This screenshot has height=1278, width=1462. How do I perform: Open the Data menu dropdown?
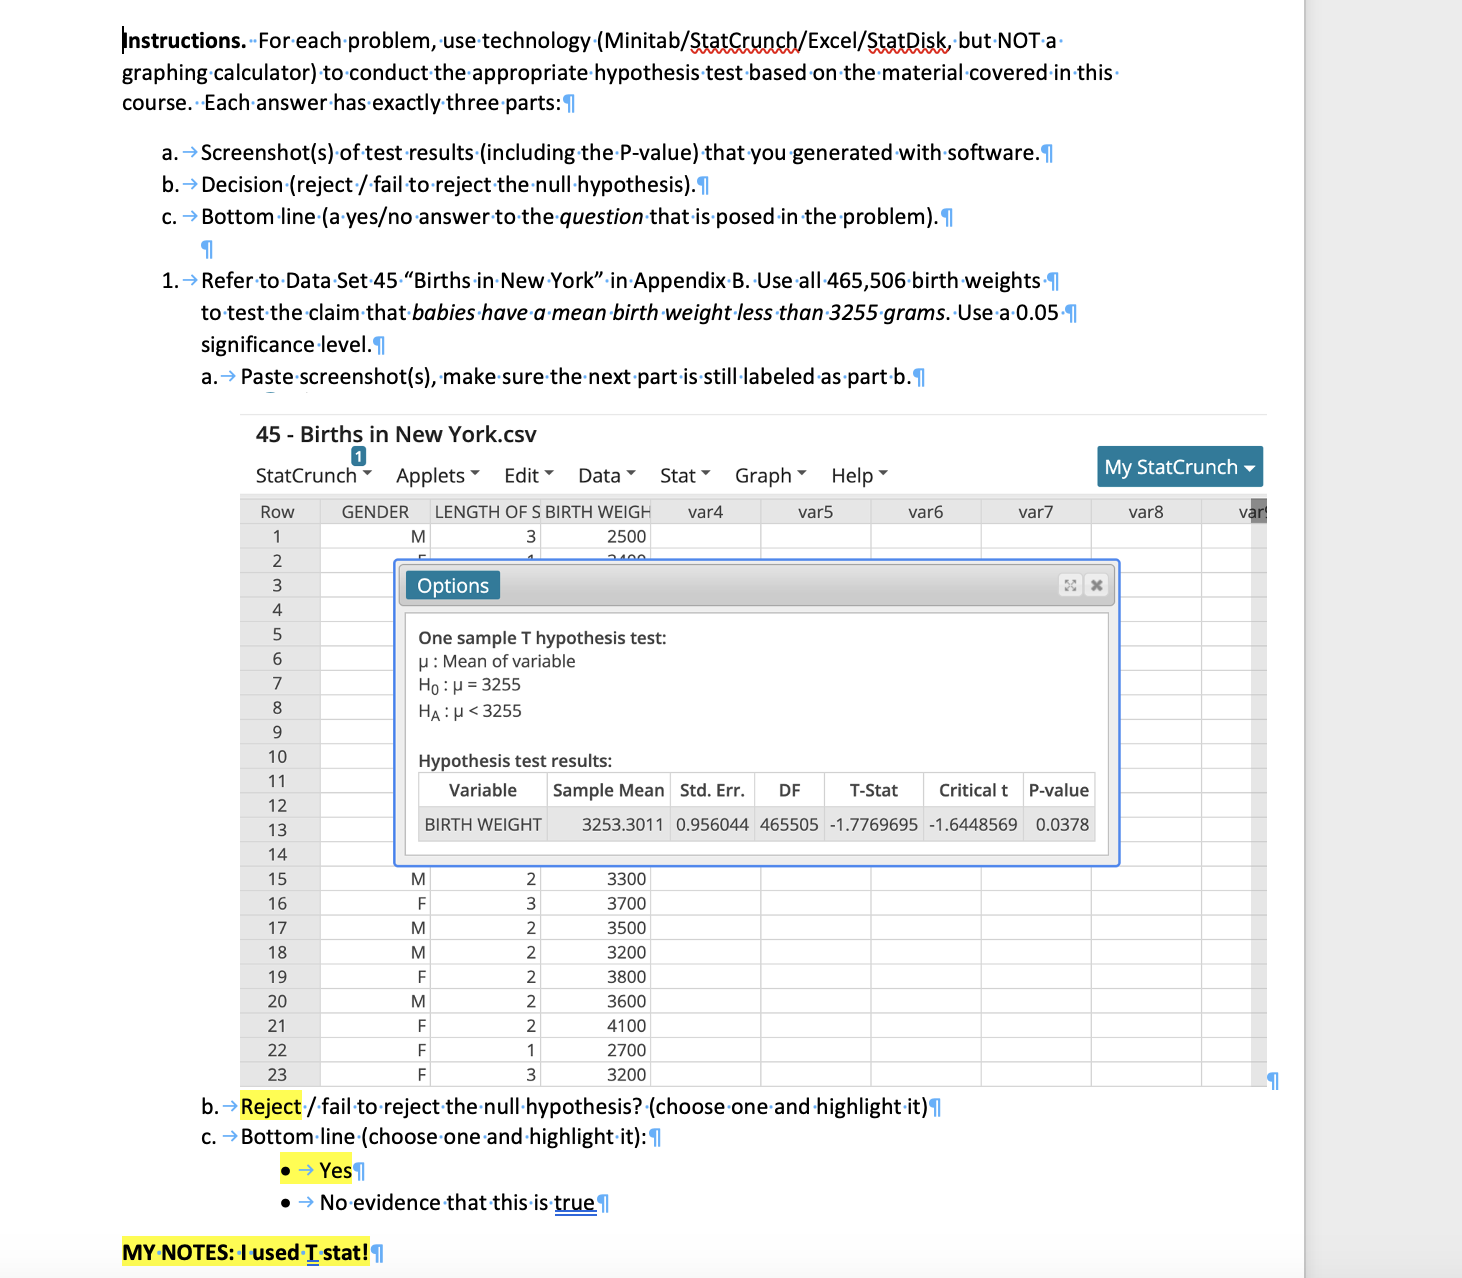tap(604, 474)
